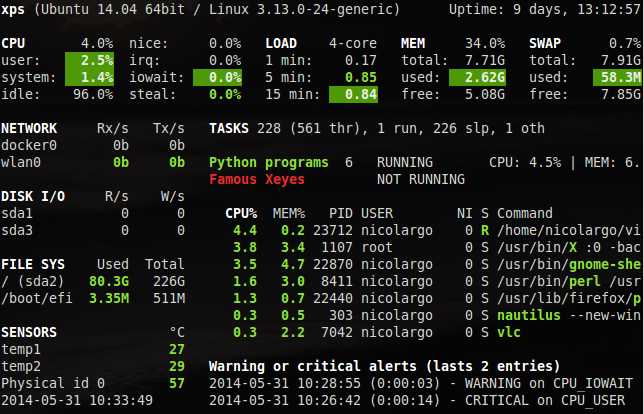The image size is (644, 414).
Task: Select the highlighted 15 min load value 0.84
Action: tap(353, 94)
